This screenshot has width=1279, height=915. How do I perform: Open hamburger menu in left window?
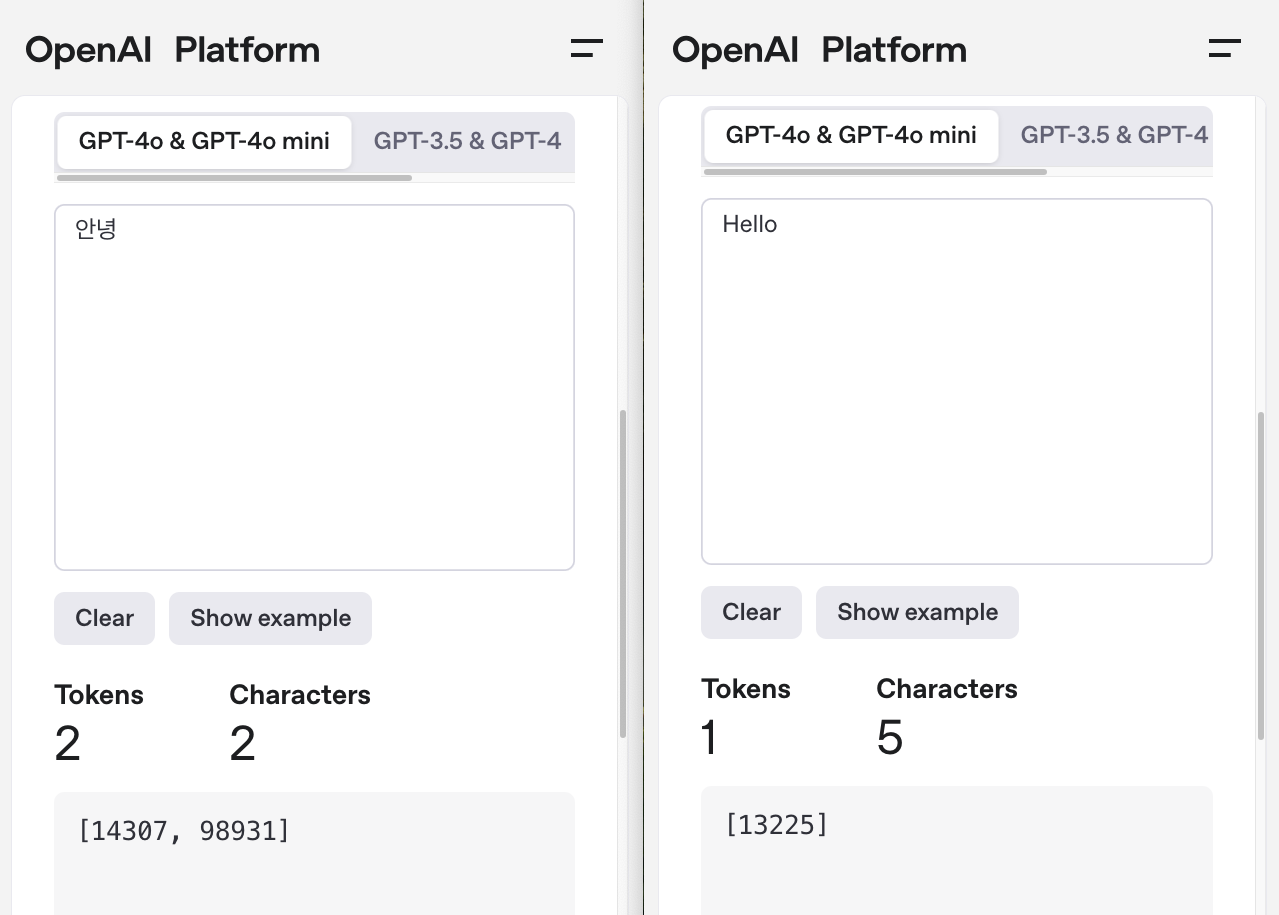click(587, 48)
